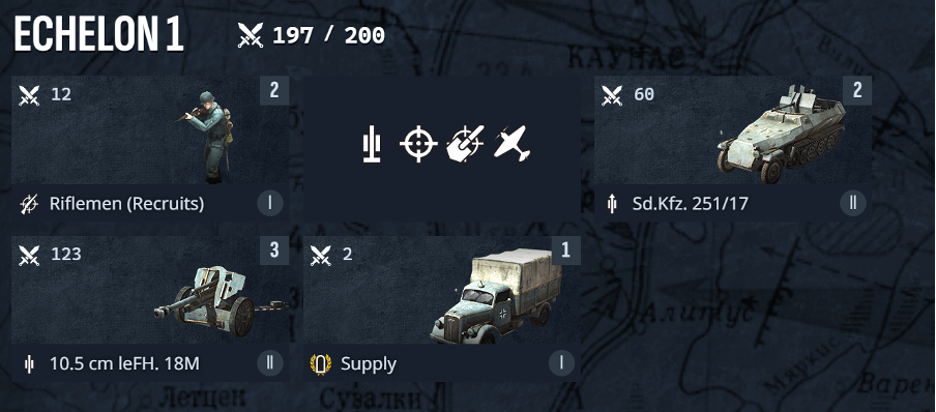This screenshot has height=412, width=936.
Task: Click unit type icon beside Riflemen (Recruits)
Action: pos(29,204)
